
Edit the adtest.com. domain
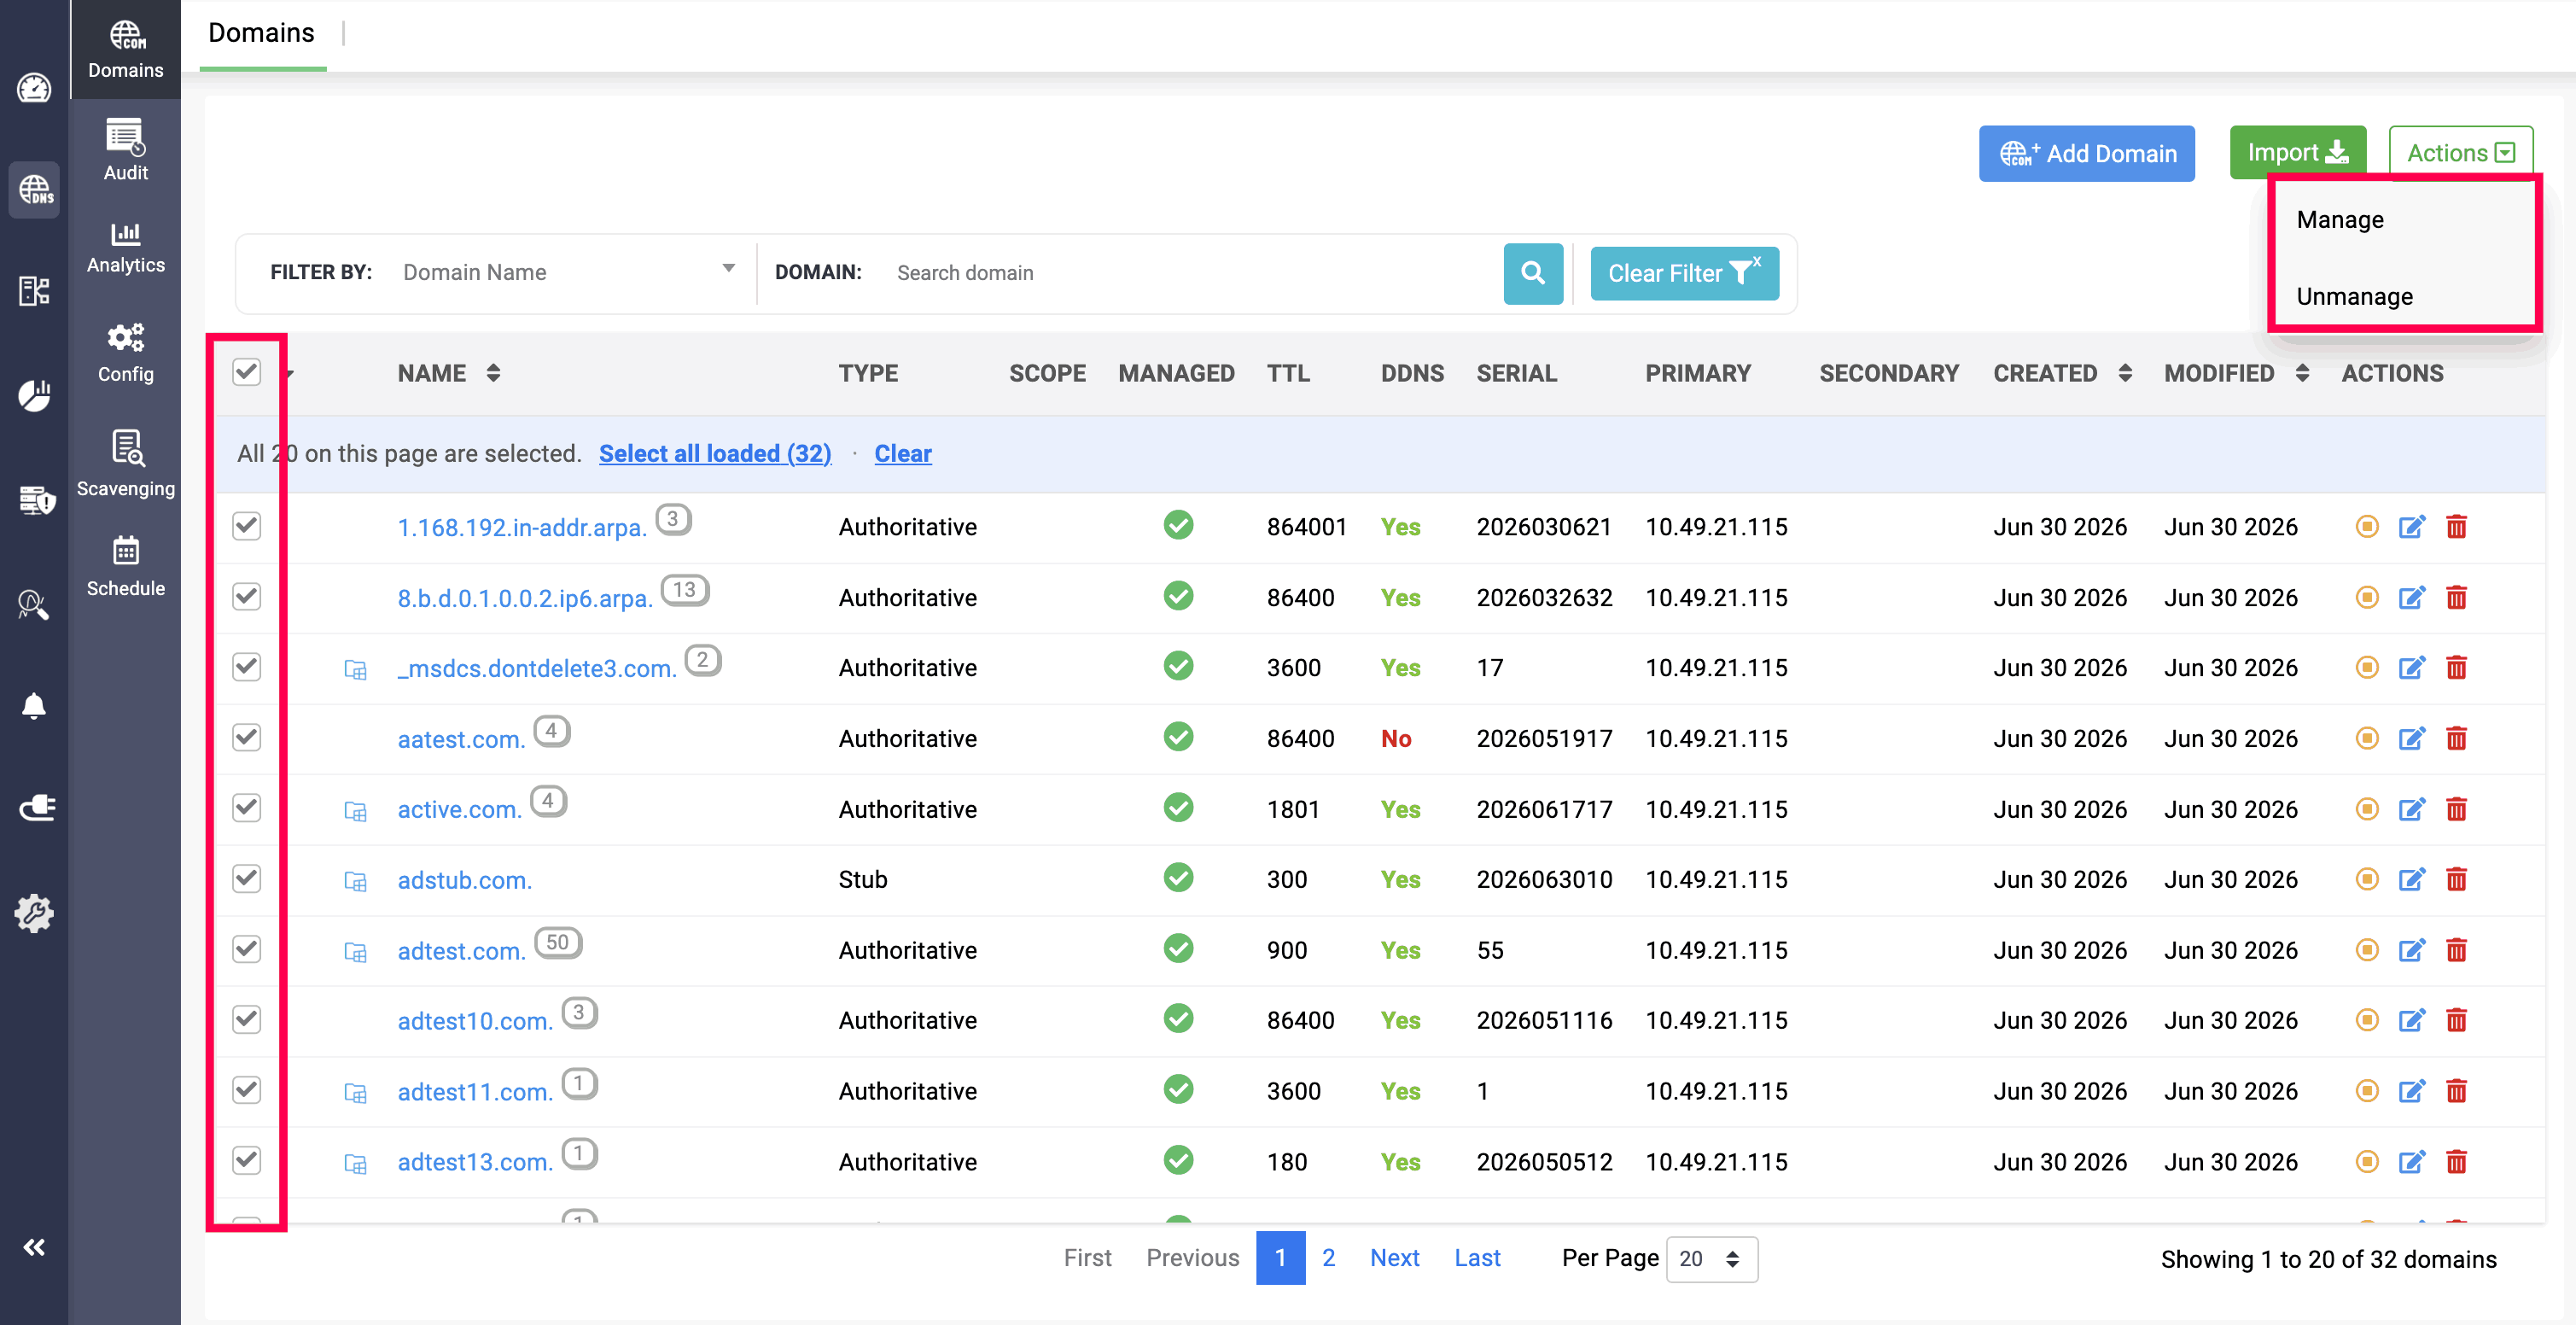point(2411,950)
